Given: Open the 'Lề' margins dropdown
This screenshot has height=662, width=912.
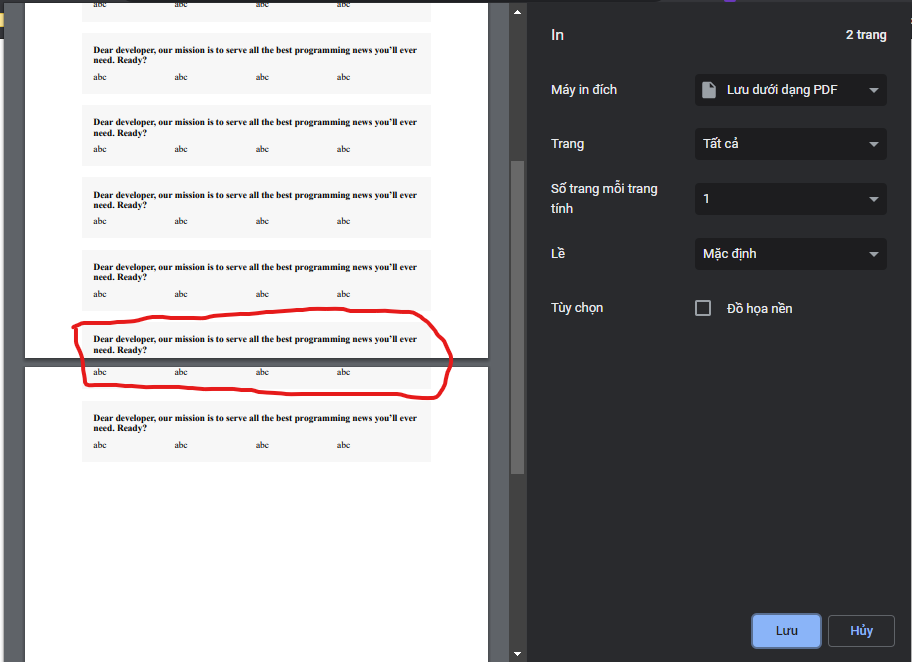Looking at the screenshot, I should click(790, 253).
